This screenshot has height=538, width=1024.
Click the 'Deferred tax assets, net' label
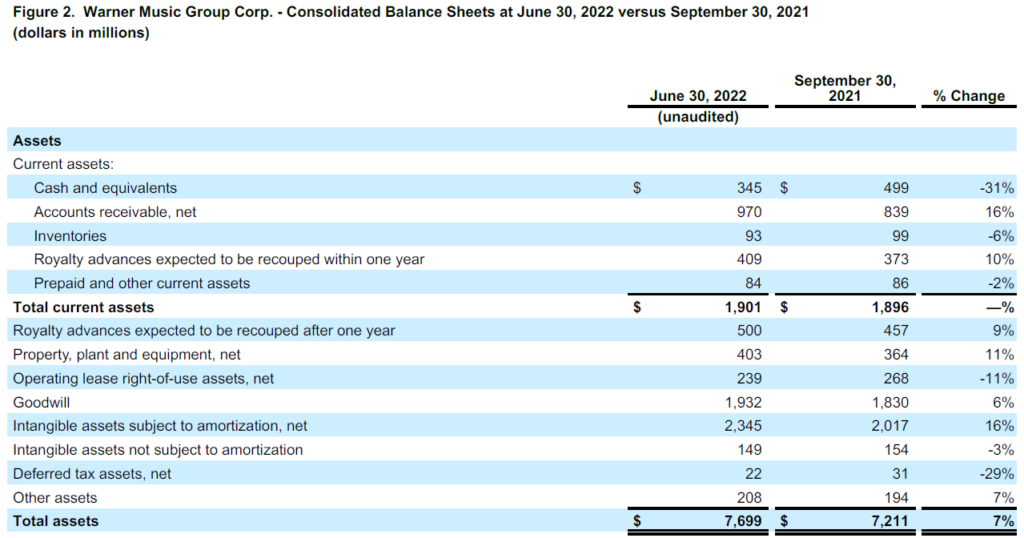(x=92, y=473)
